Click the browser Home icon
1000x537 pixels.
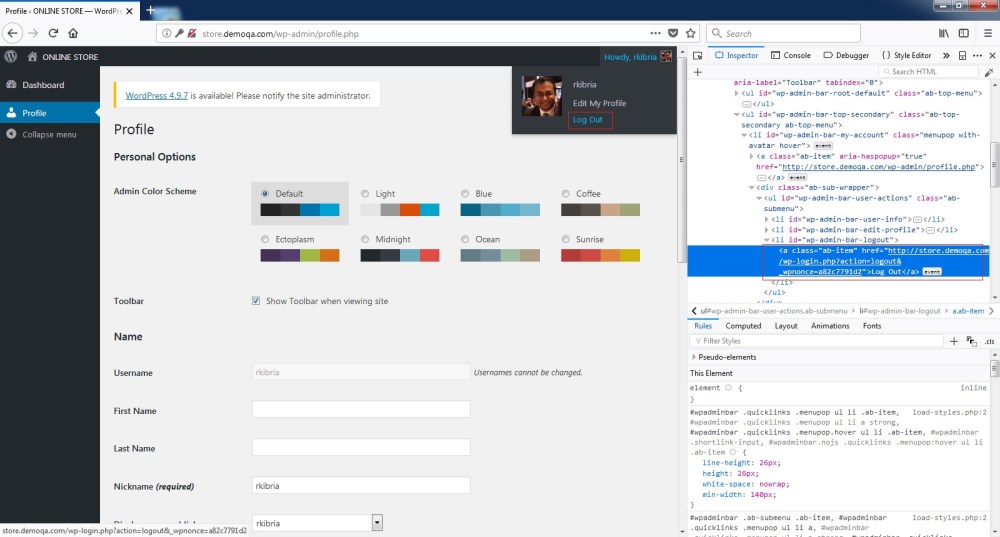pyautogui.click(x=73, y=33)
